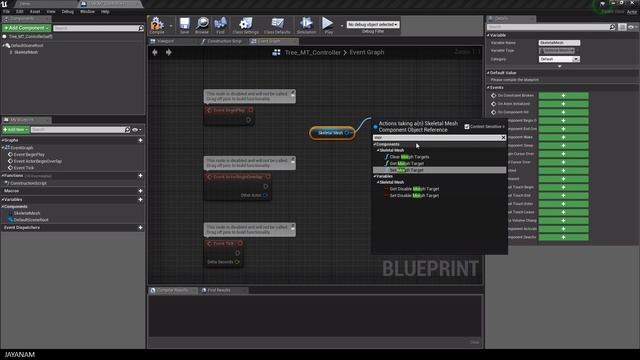This screenshot has height=360, width=640.
Task: Click the Event Tick node exec pin
Action: (x=237, y=253)
